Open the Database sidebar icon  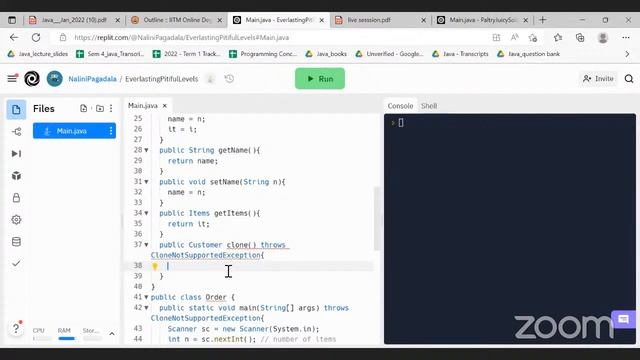16,242
